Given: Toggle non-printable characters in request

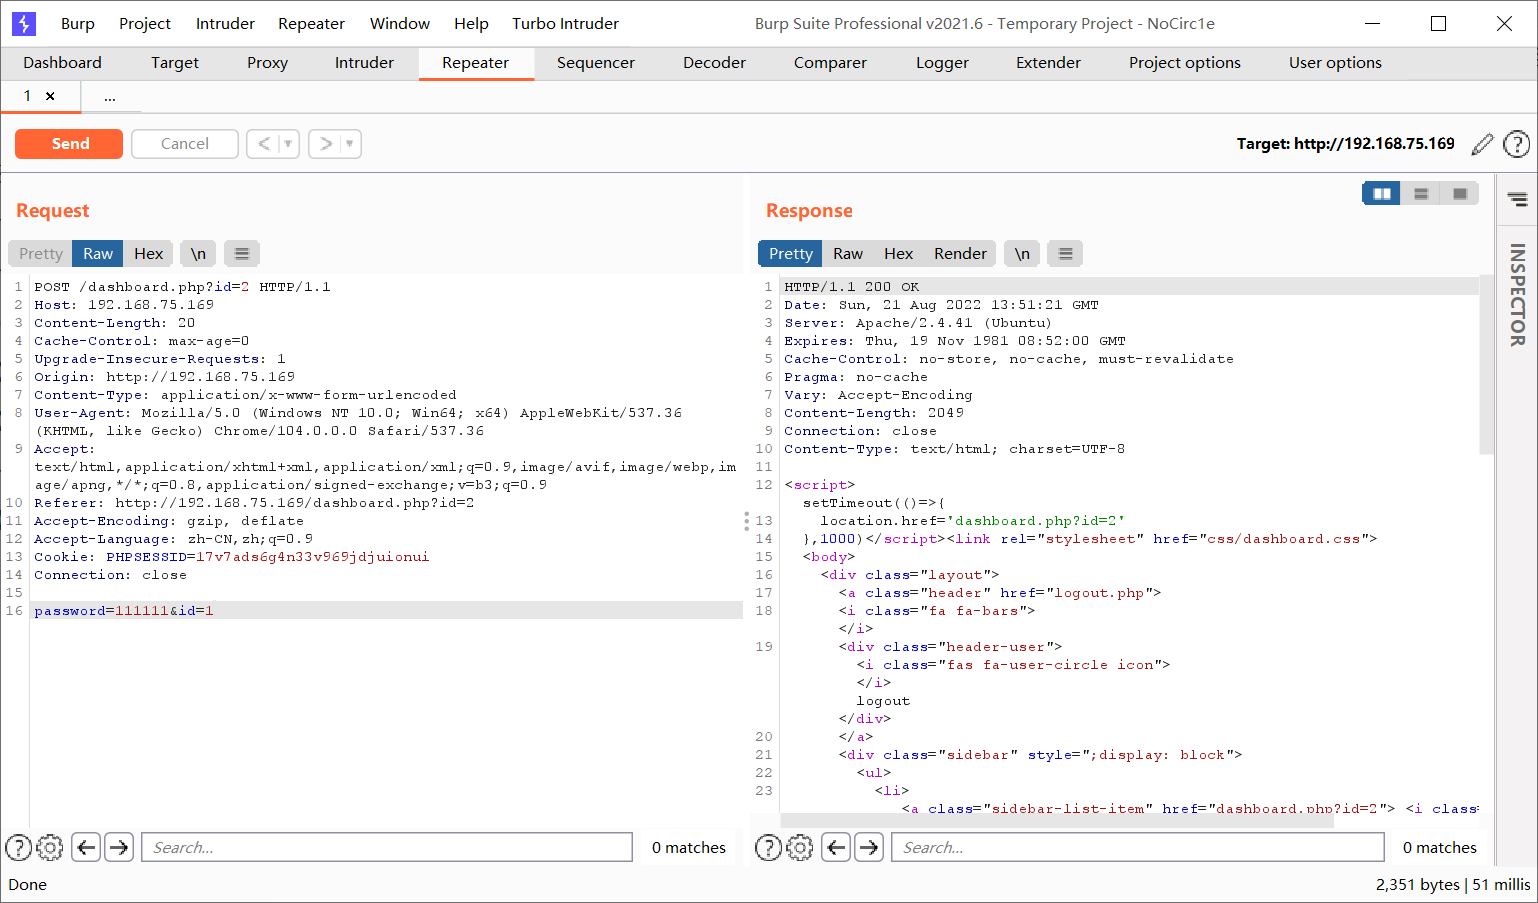Looking at the screenshot, I should (199, 254).
